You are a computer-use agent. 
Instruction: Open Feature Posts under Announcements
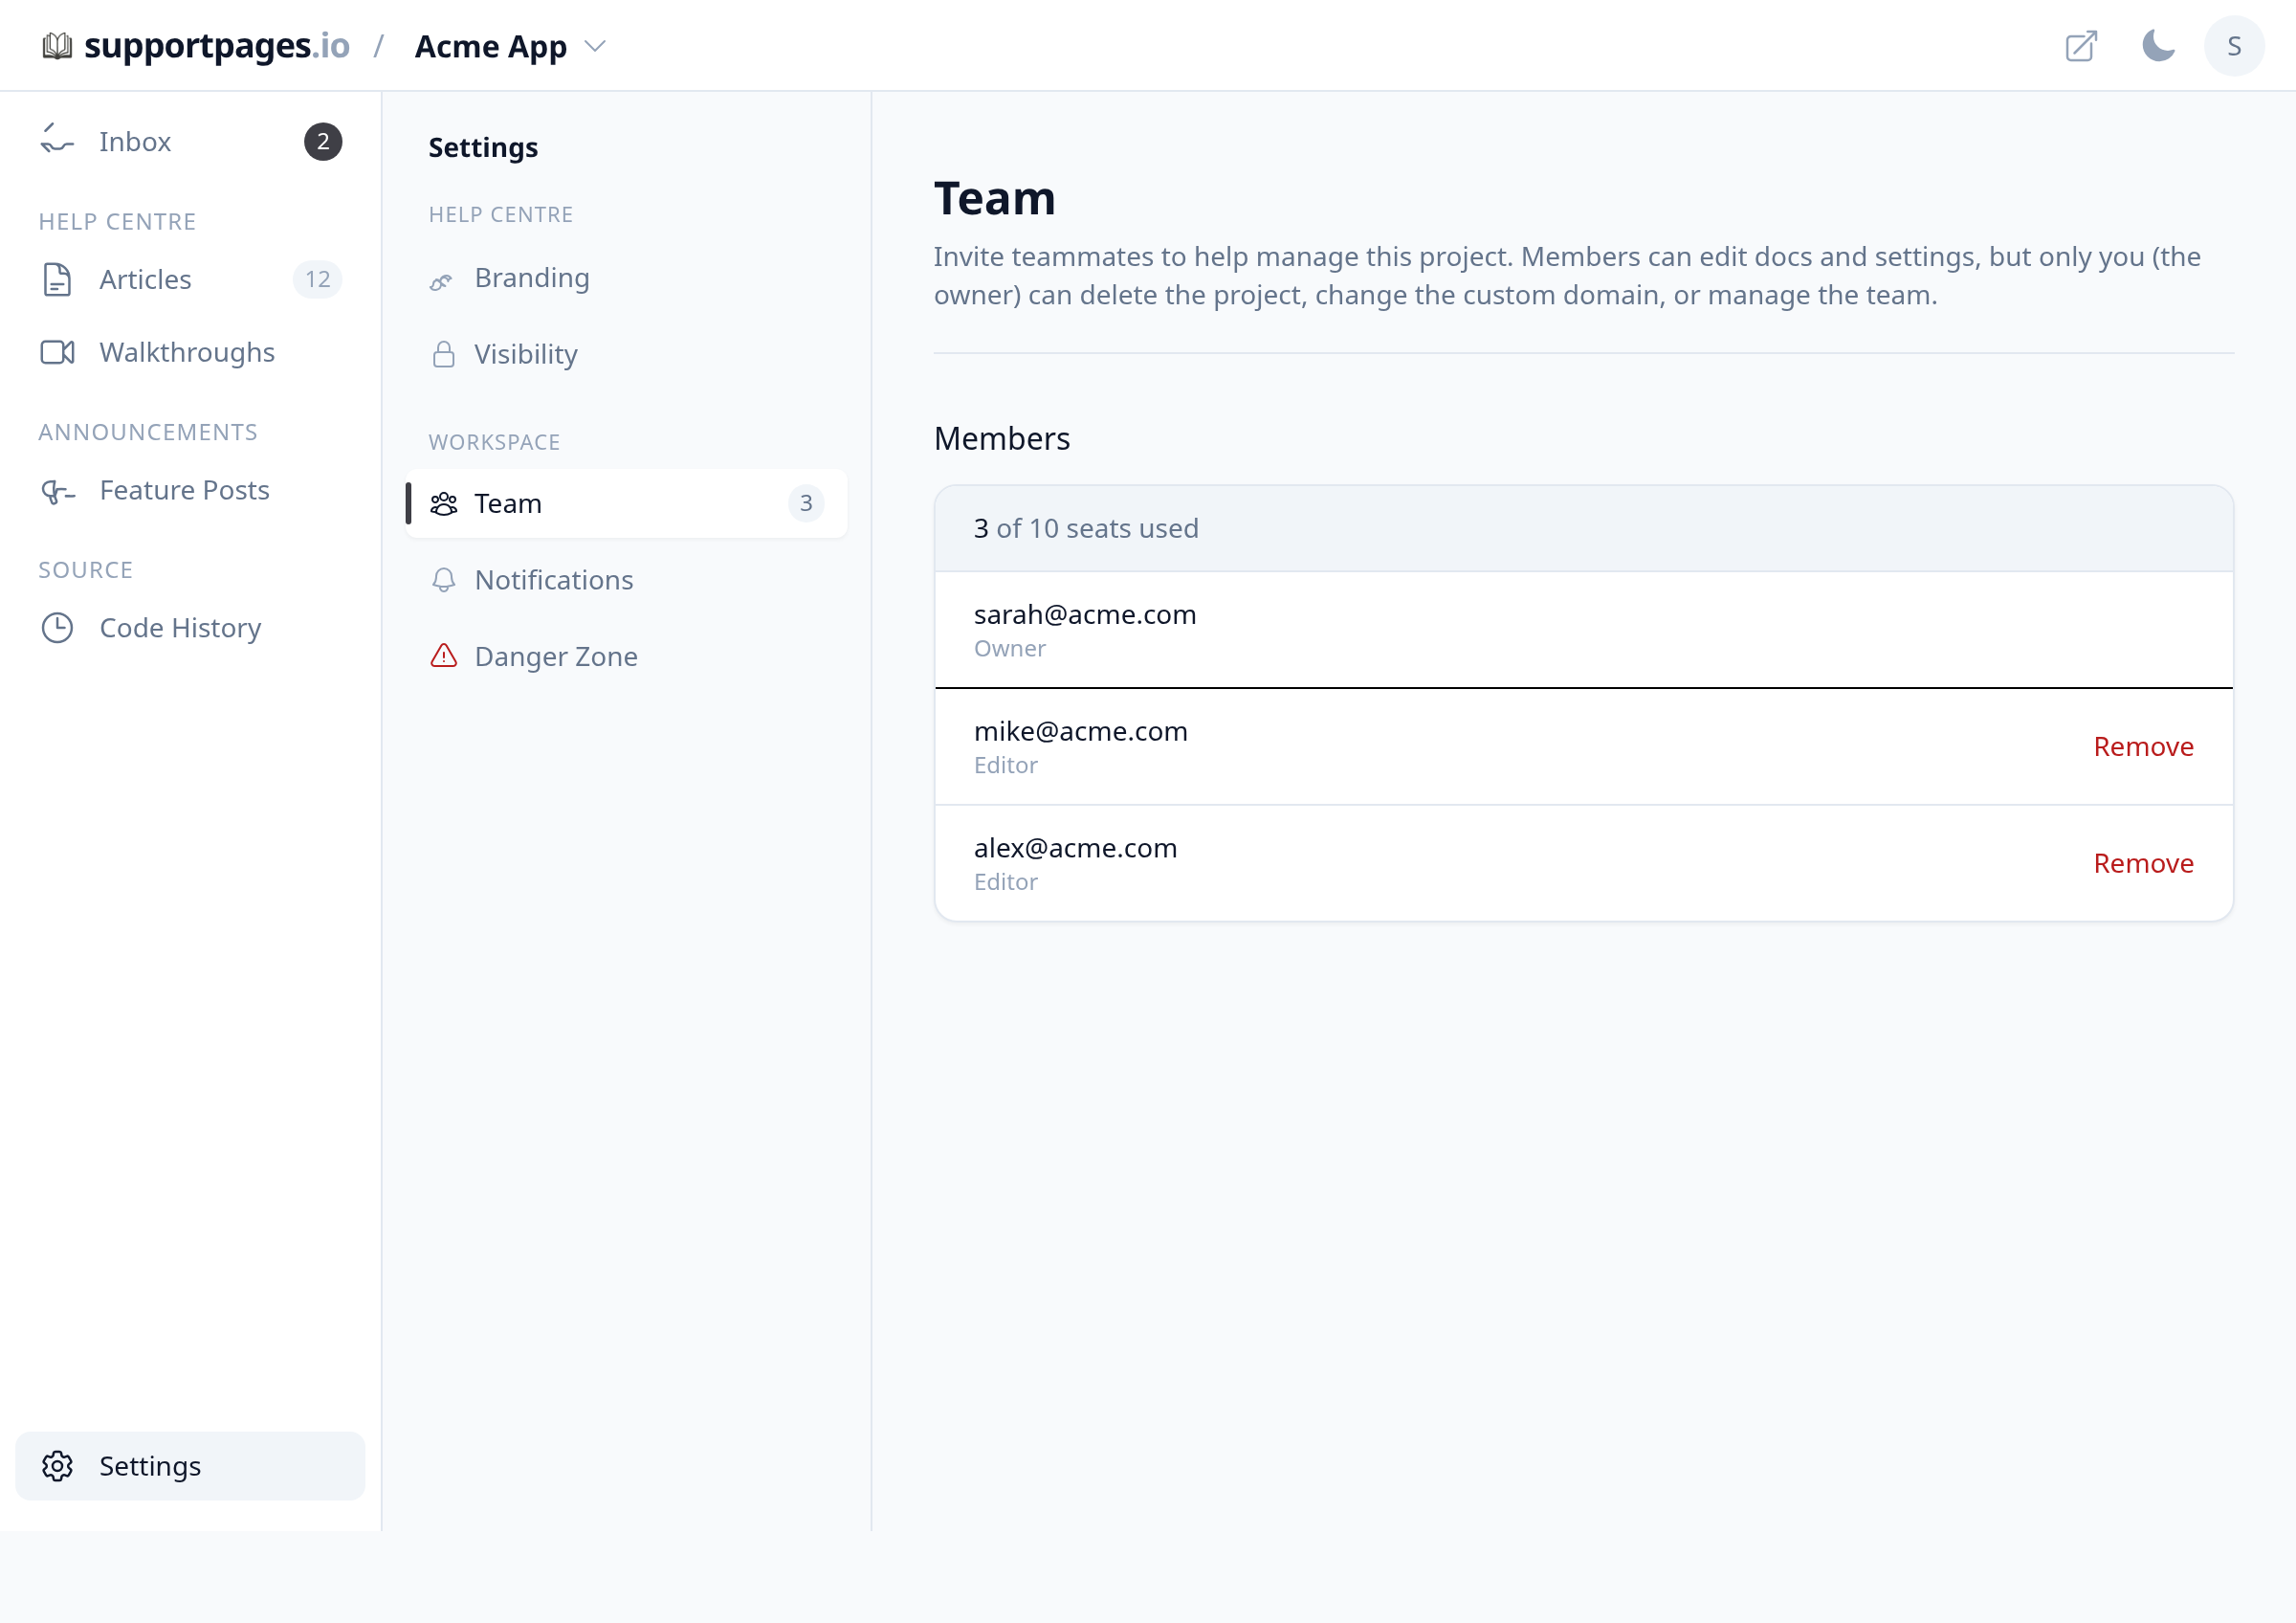pos(190,491)
